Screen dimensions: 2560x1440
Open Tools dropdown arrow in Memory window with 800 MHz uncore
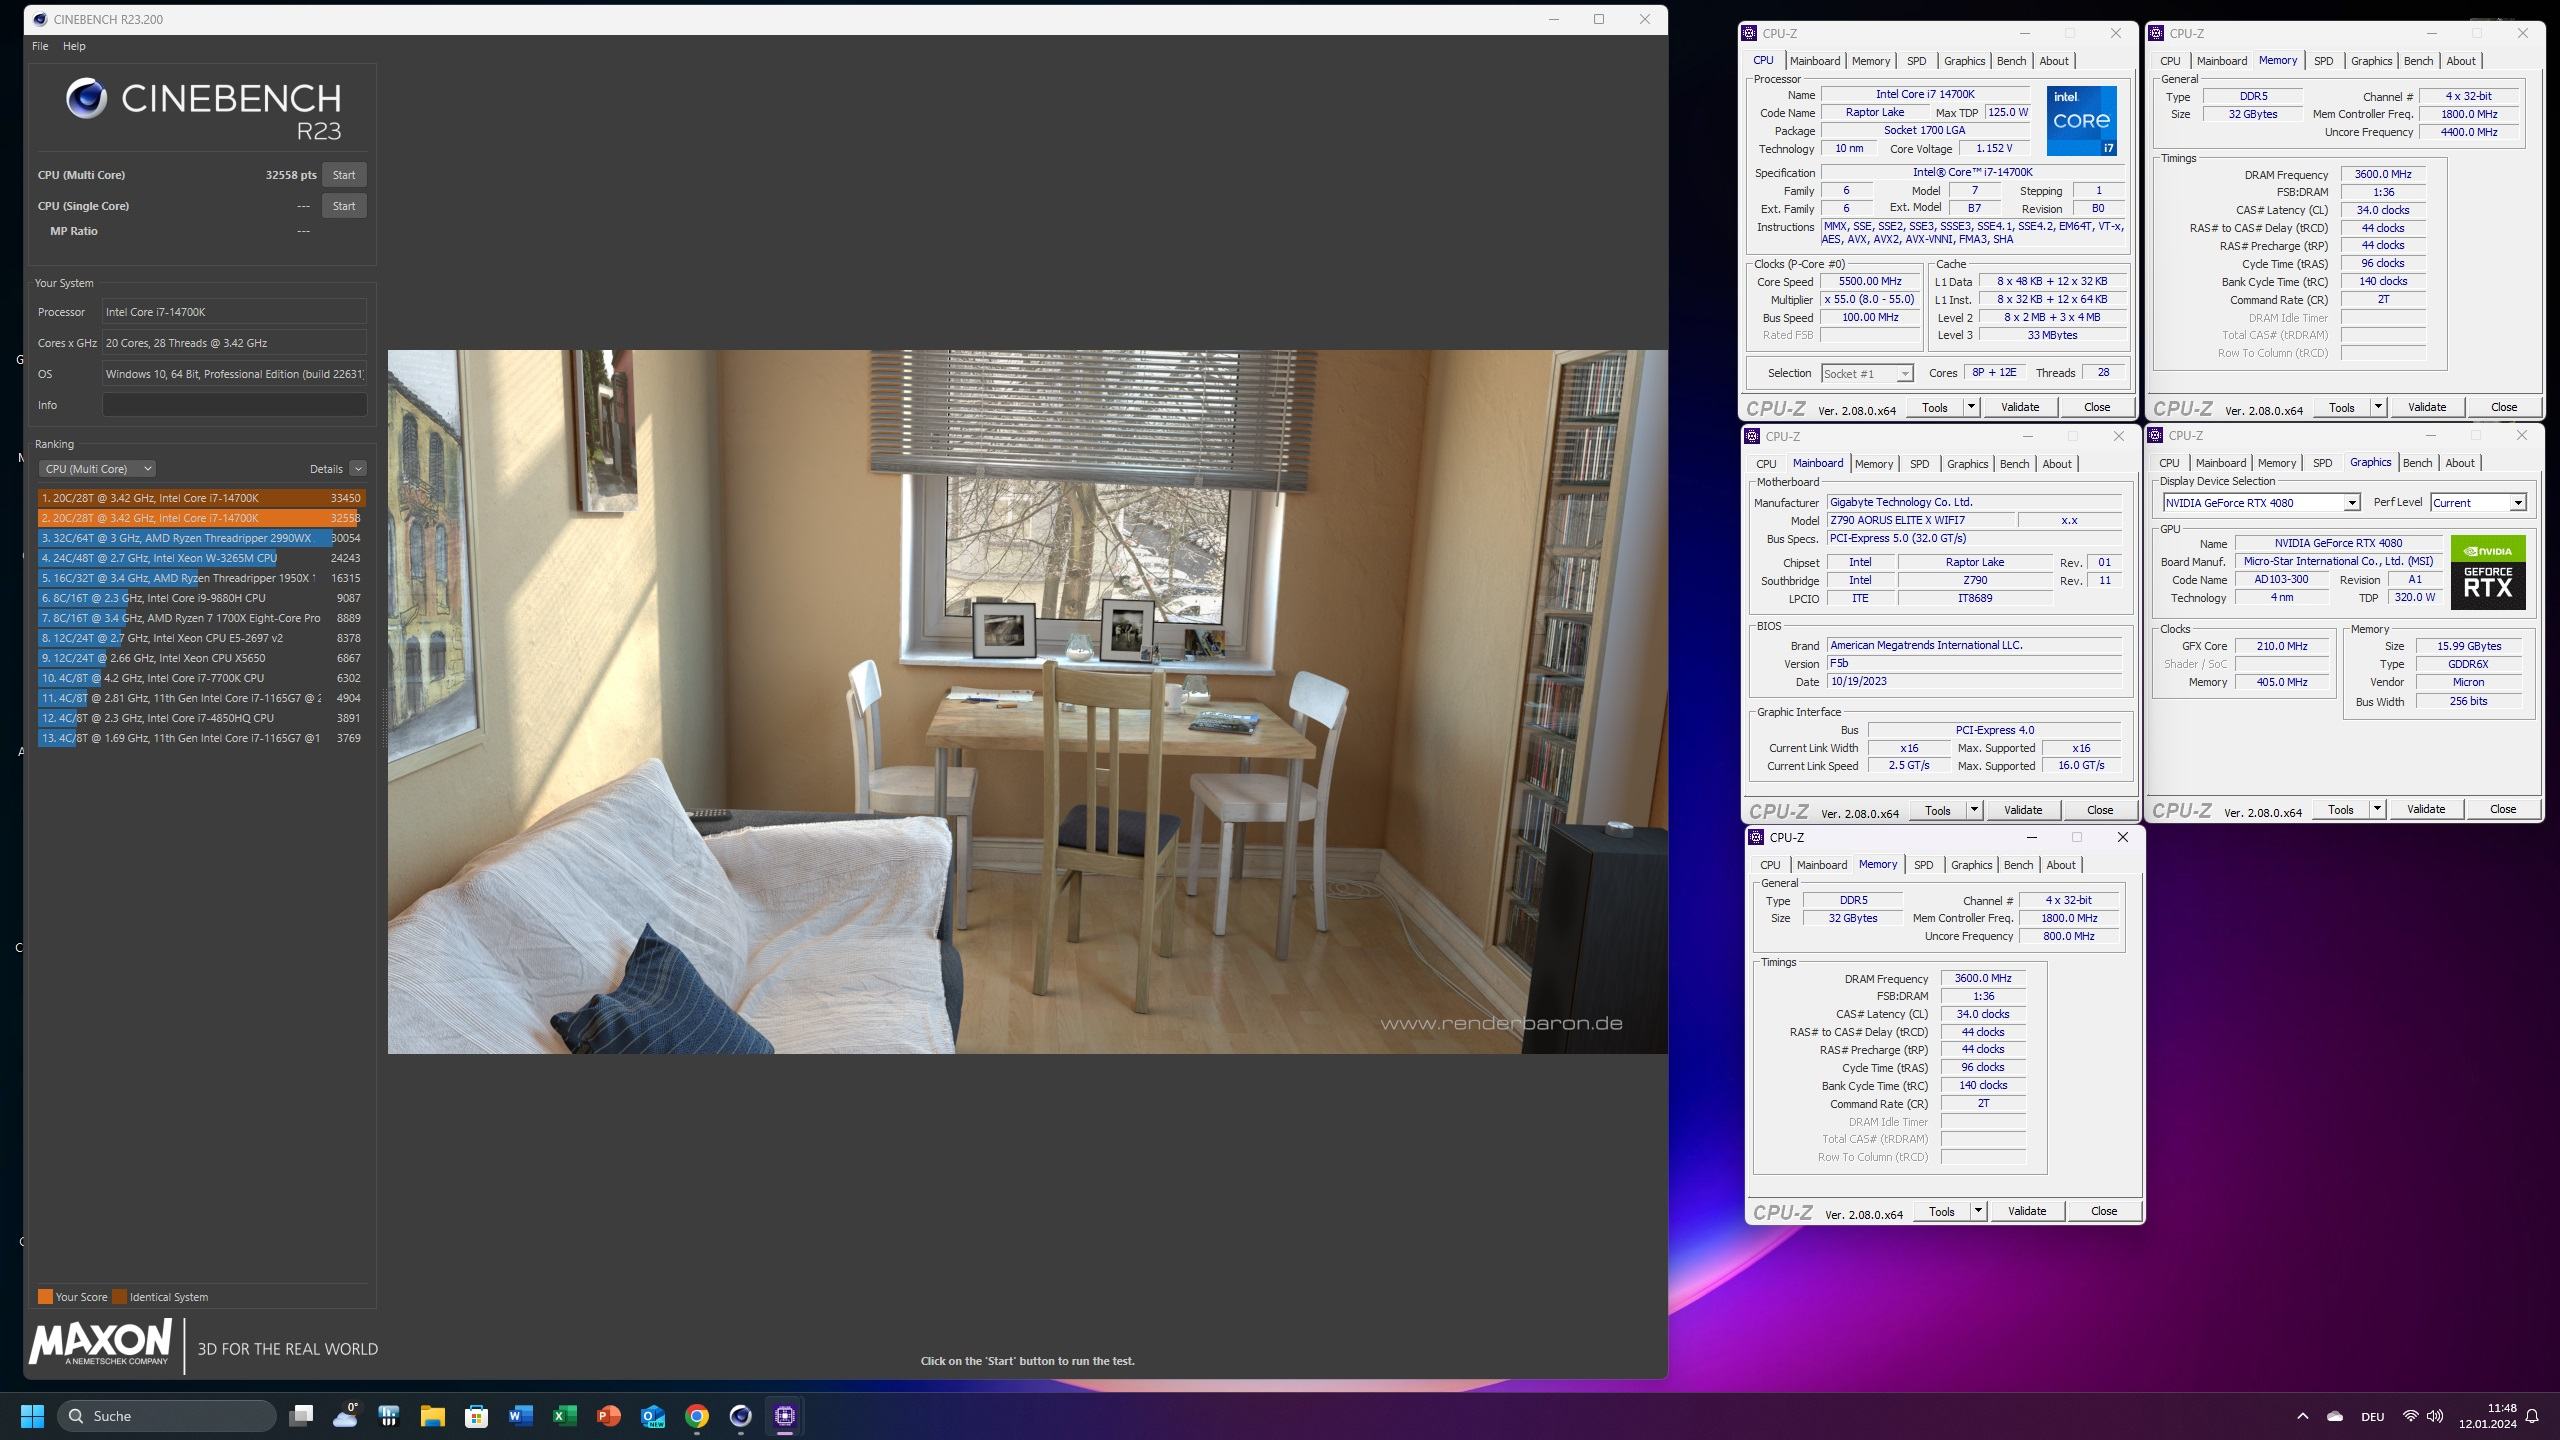tap(1978, 1211)
